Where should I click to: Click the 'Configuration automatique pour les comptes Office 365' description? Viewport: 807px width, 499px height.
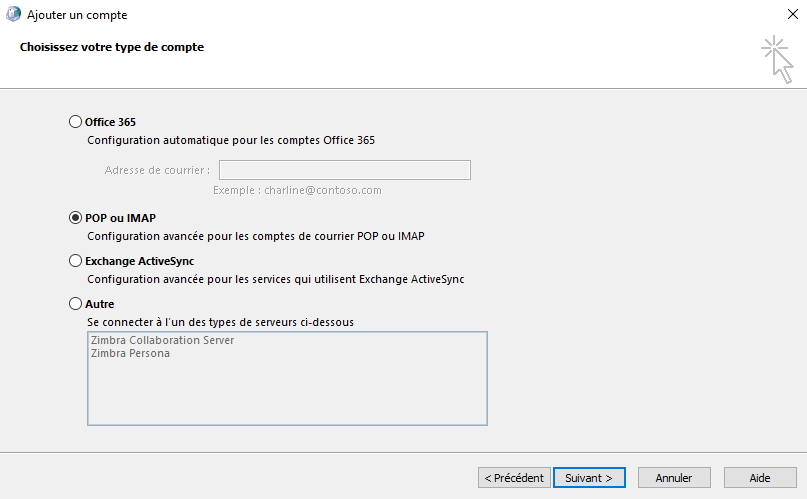tap(231, 140)
